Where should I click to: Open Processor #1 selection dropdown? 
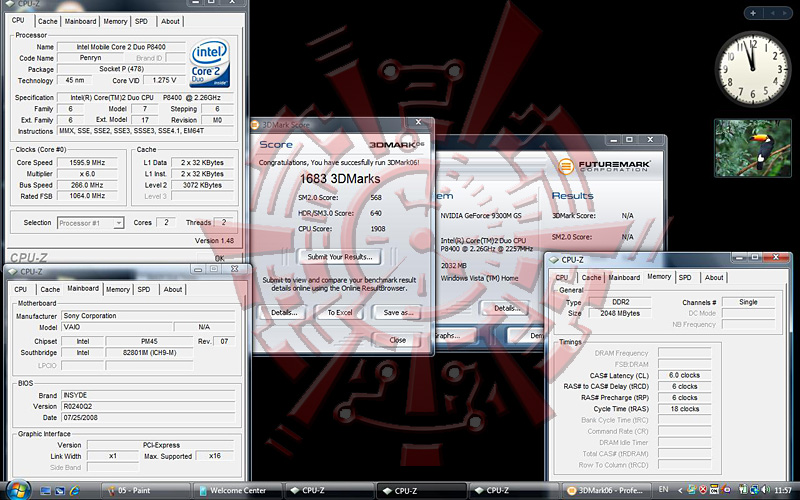point(90,223)
